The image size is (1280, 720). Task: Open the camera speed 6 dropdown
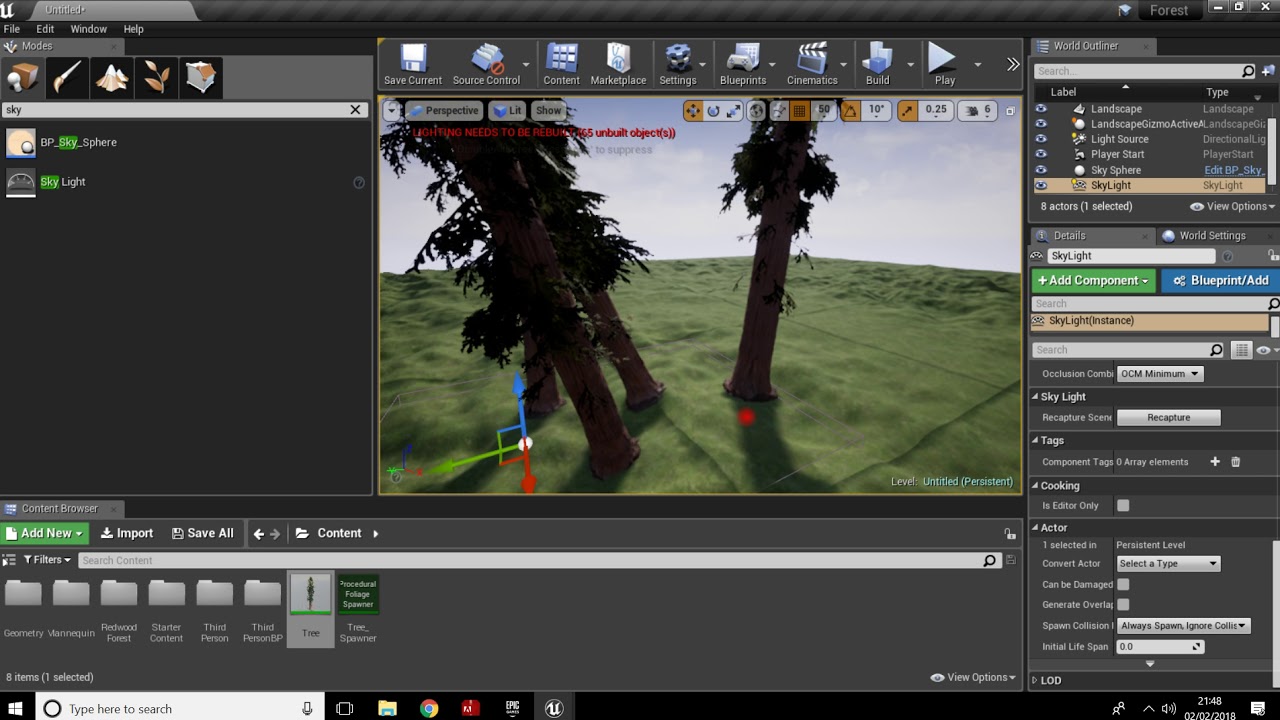[x=977, y=111]
